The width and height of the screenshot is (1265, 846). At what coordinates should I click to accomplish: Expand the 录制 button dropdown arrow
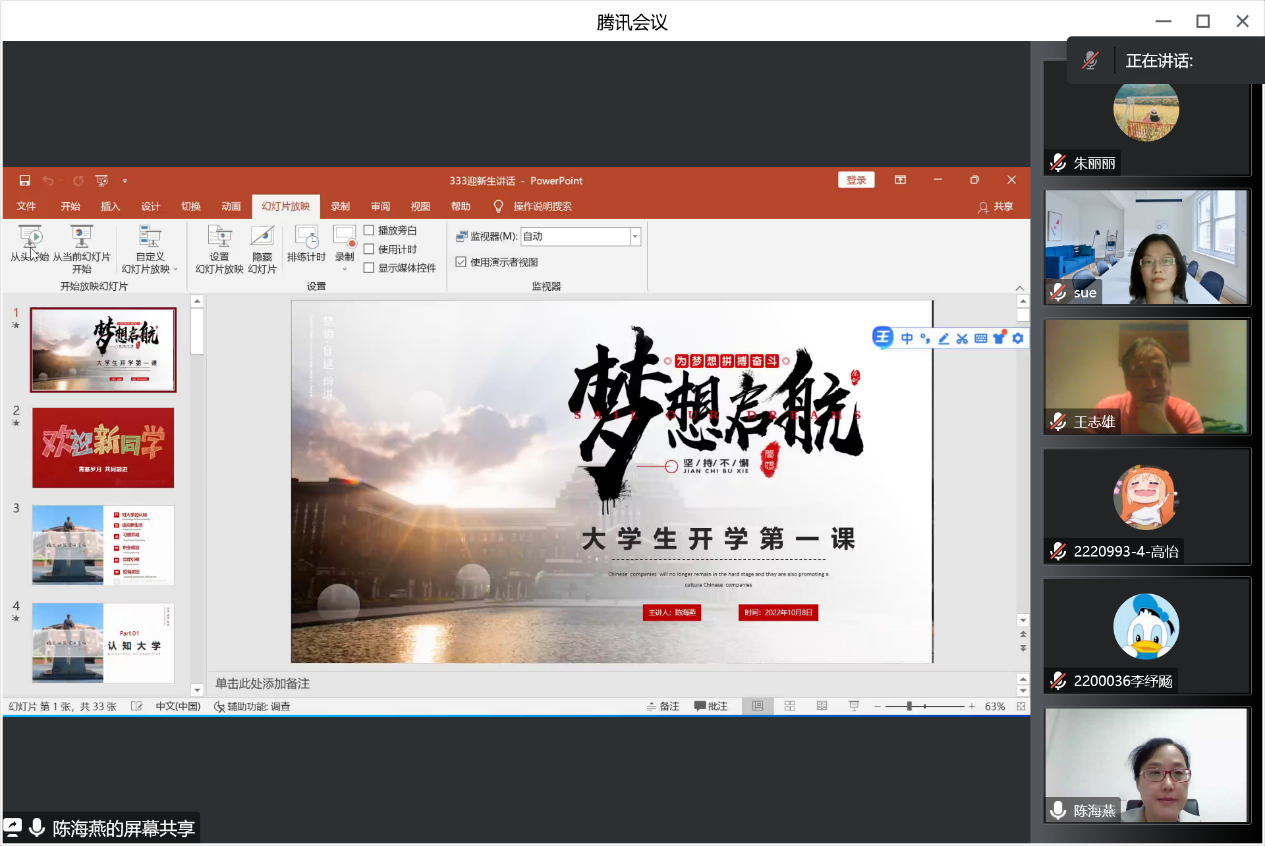point(344,268)
